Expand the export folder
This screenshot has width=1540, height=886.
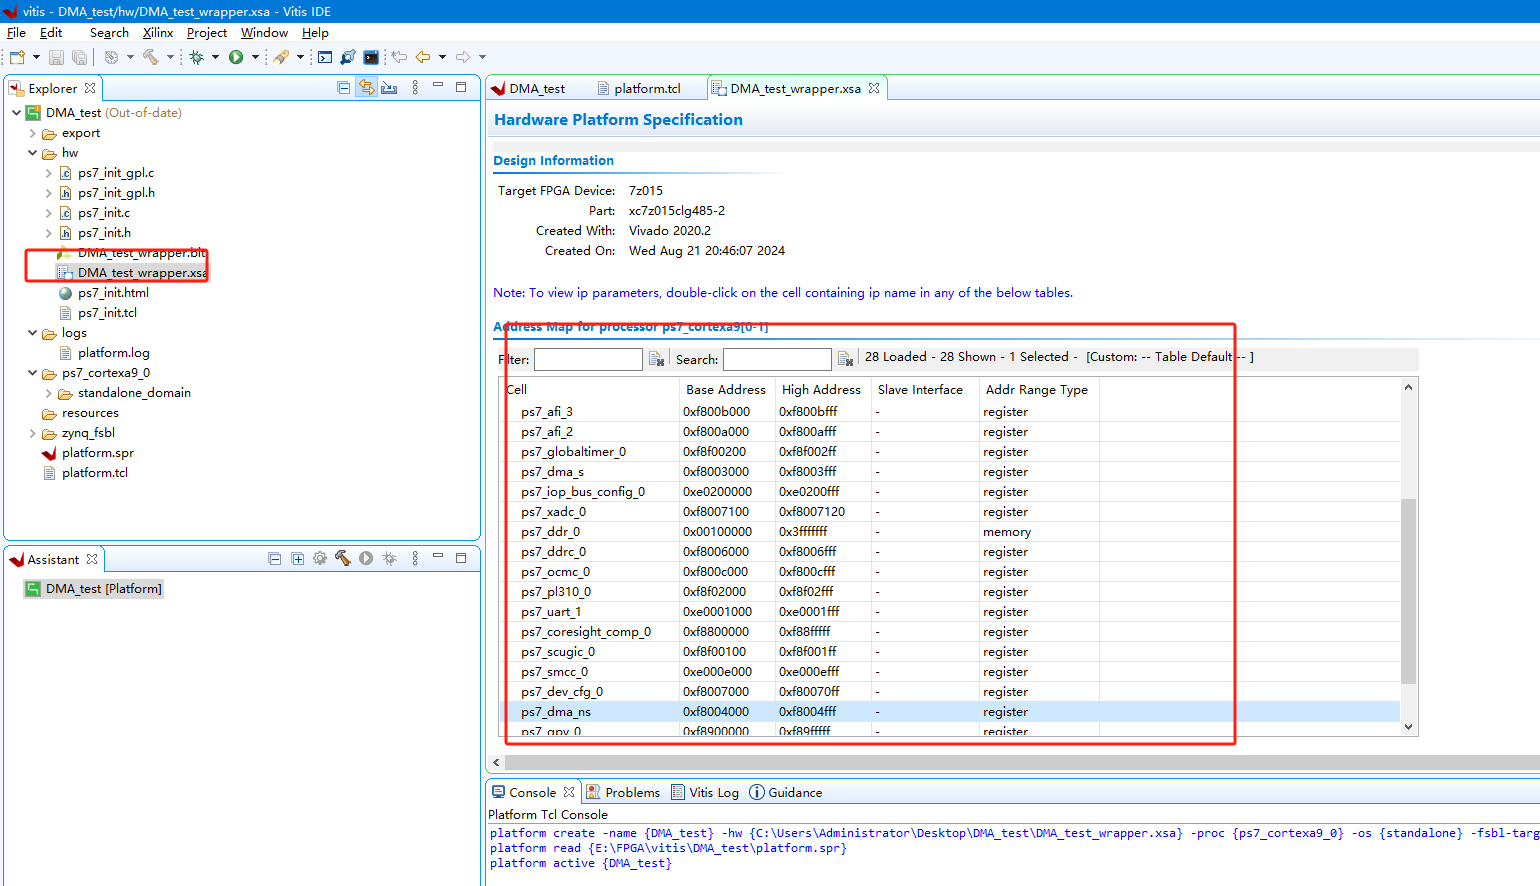(32, 133)
